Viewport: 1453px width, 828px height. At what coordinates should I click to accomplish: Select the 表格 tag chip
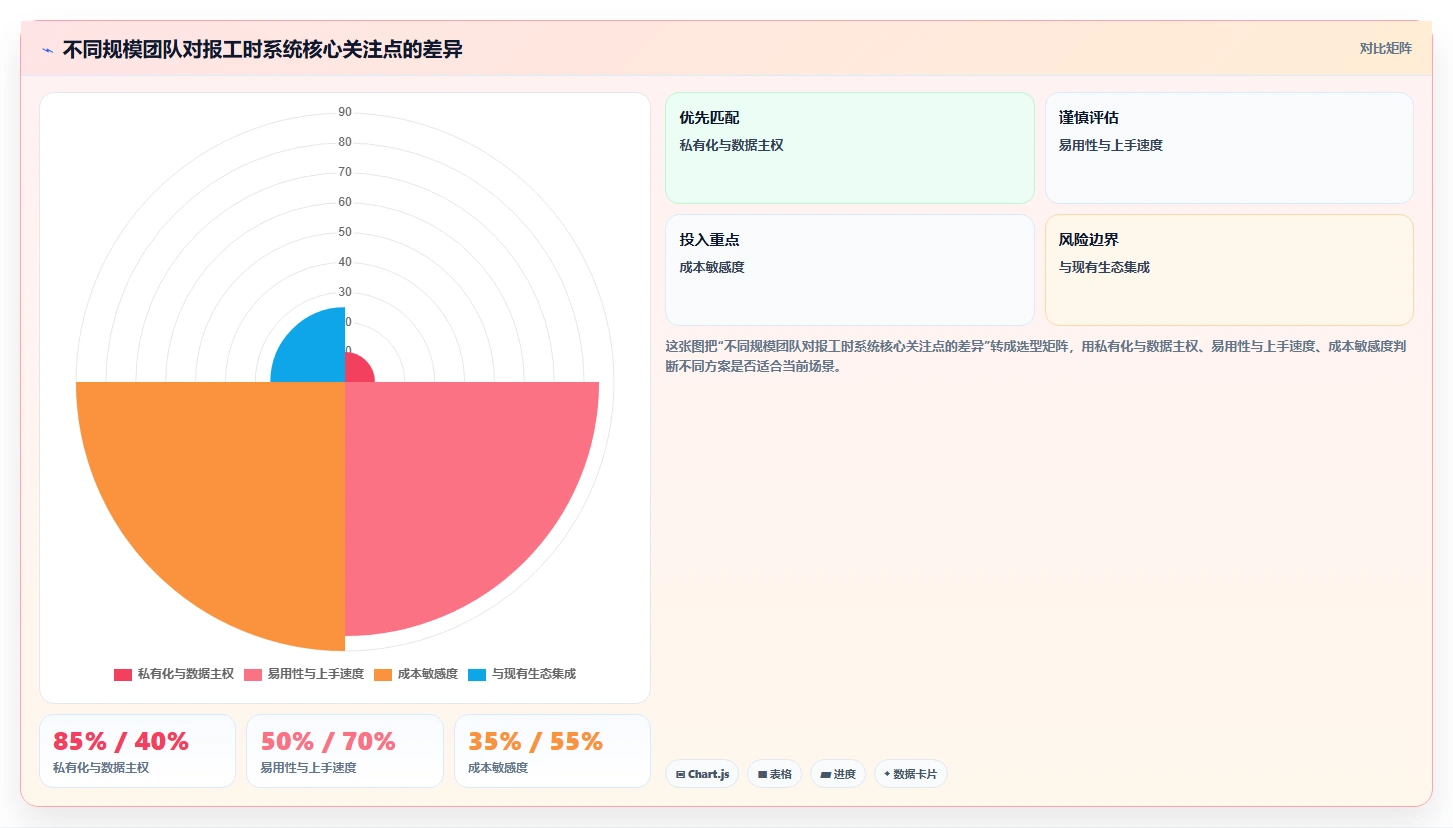tap(774, 774)
